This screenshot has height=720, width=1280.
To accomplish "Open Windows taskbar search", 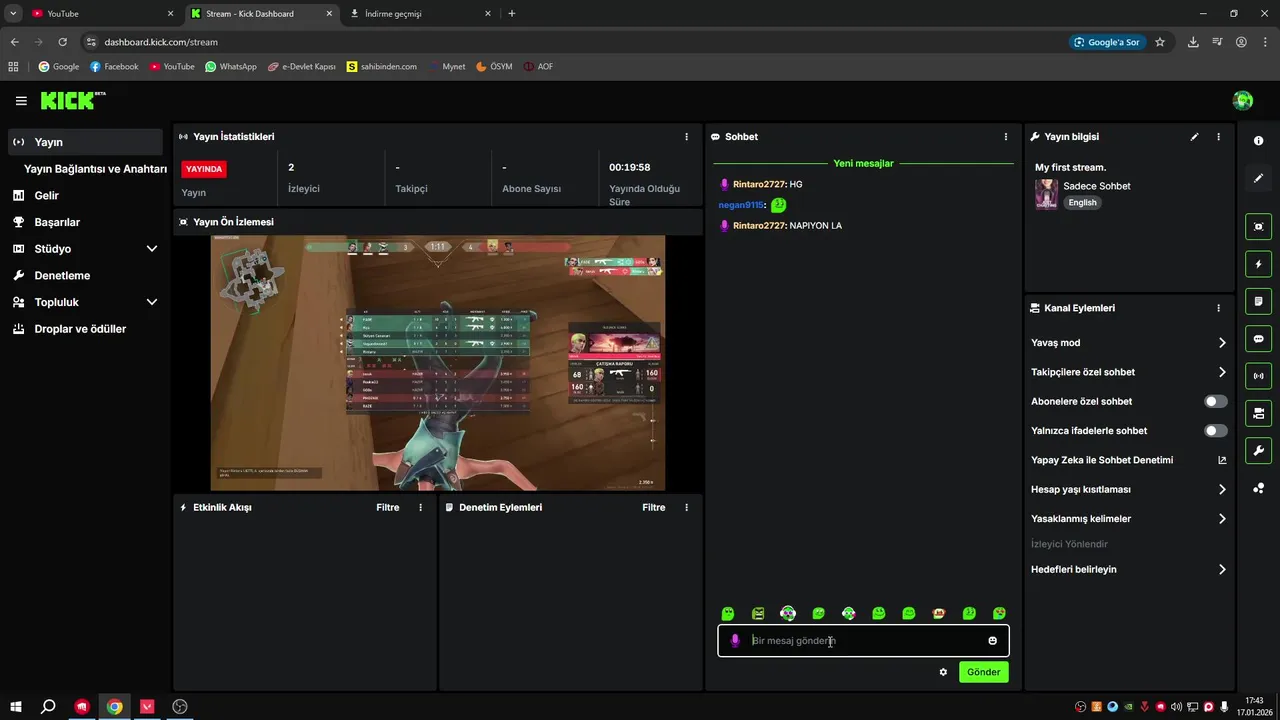I will click(x=48, y=706).
